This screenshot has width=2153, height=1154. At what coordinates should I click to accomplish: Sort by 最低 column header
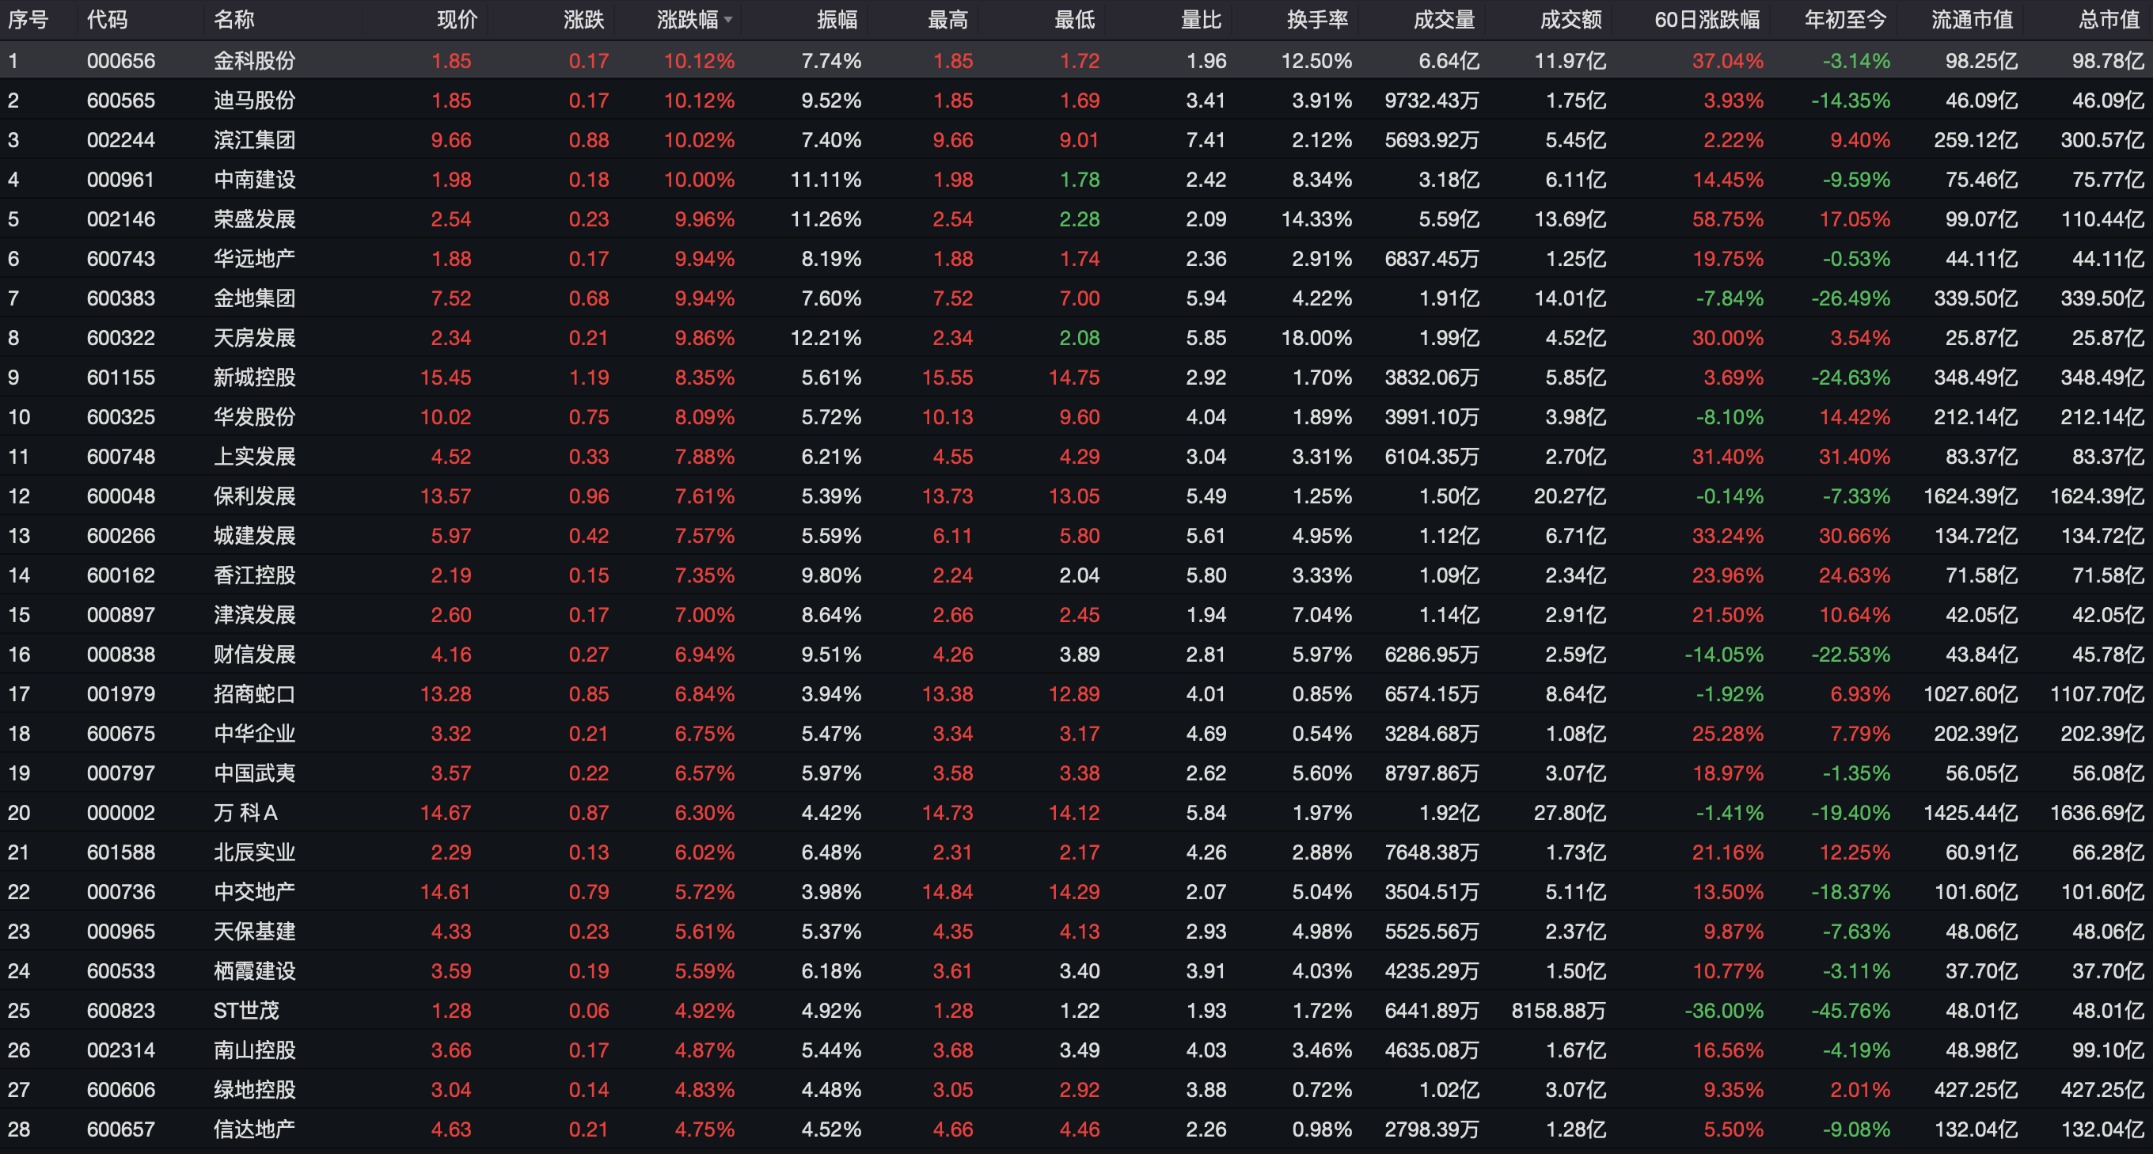pyautogui.click(x=1075, y=20)
